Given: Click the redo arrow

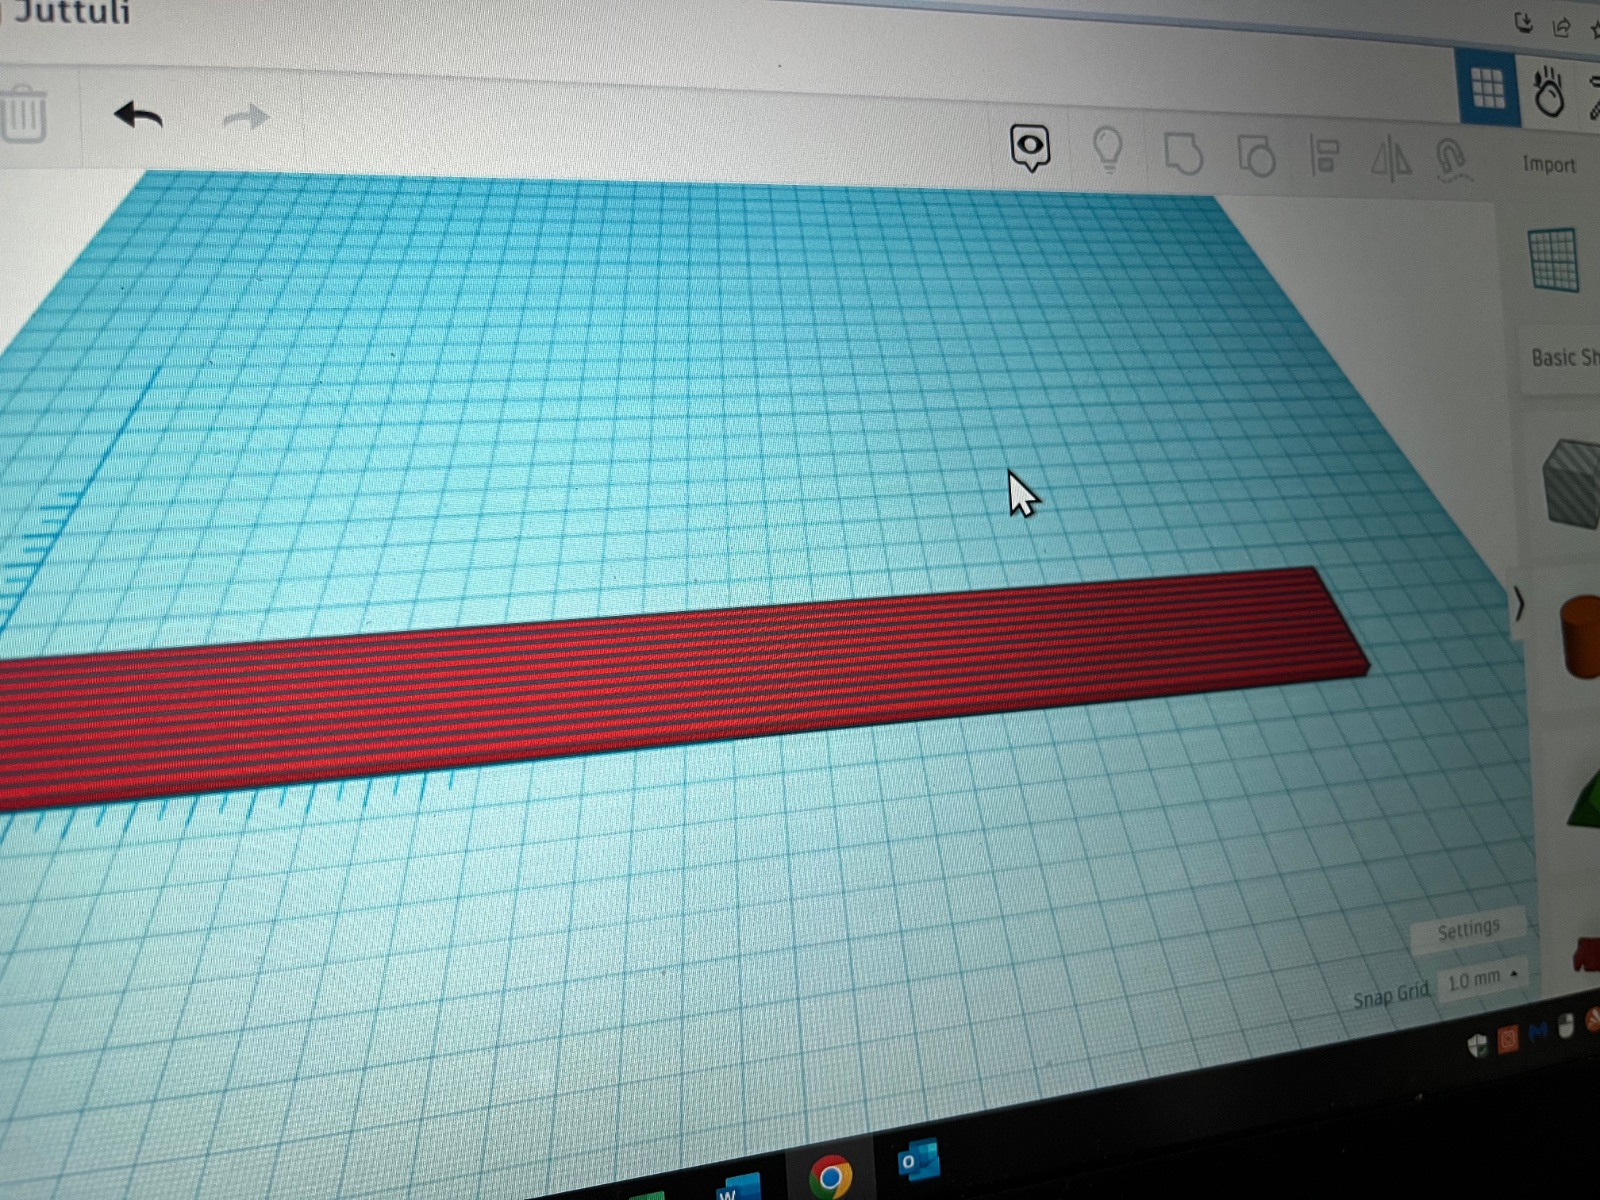Looking at the screenshot, I should [246, 118].
